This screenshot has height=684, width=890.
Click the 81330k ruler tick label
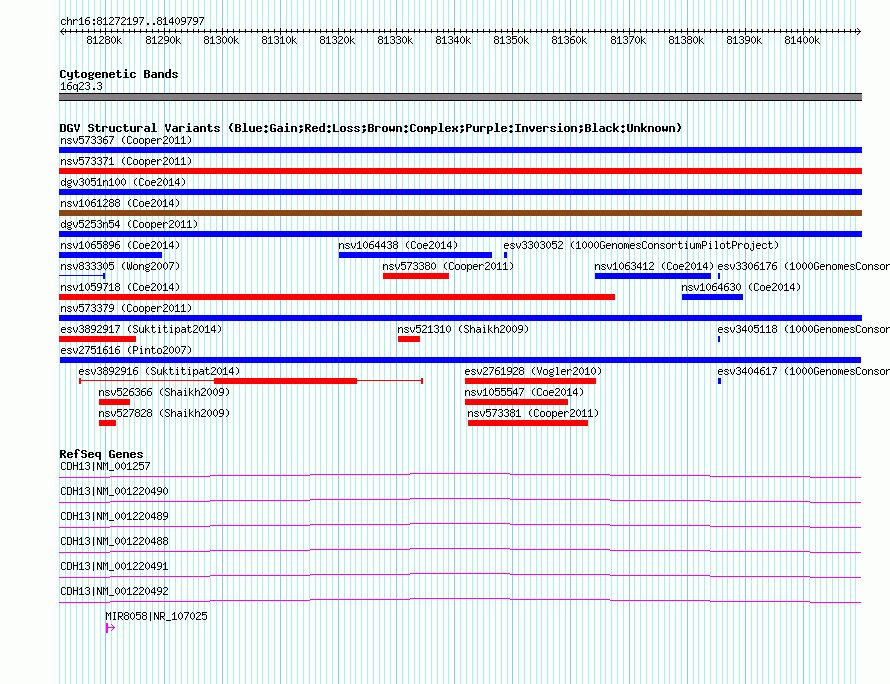pyautogui.click(x=394, y=40)
